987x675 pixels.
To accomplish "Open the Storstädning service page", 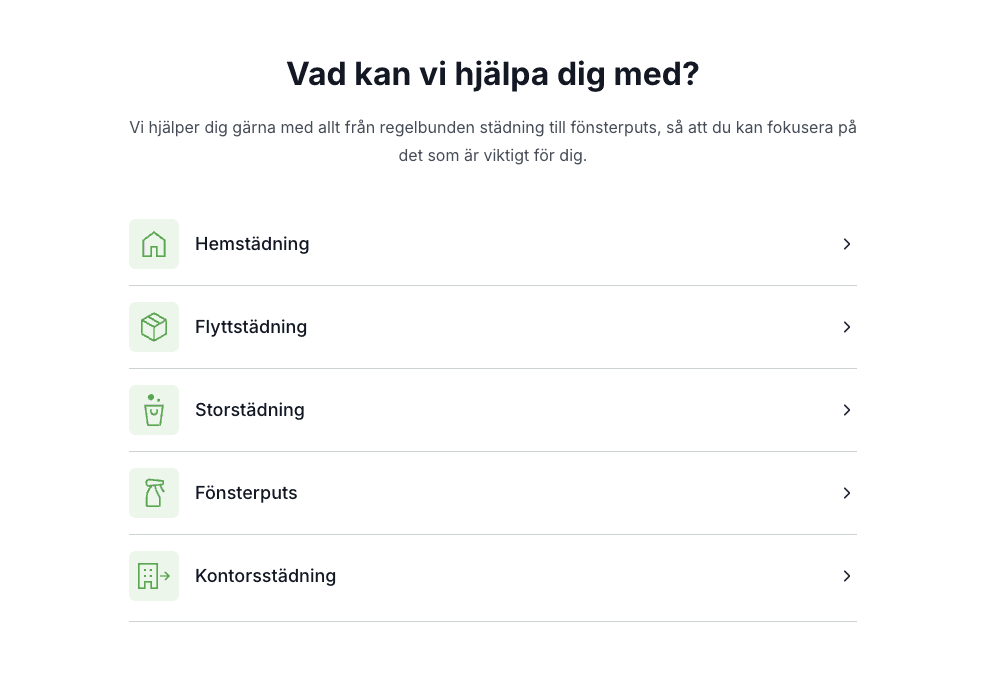I will (x=250, y=410).
